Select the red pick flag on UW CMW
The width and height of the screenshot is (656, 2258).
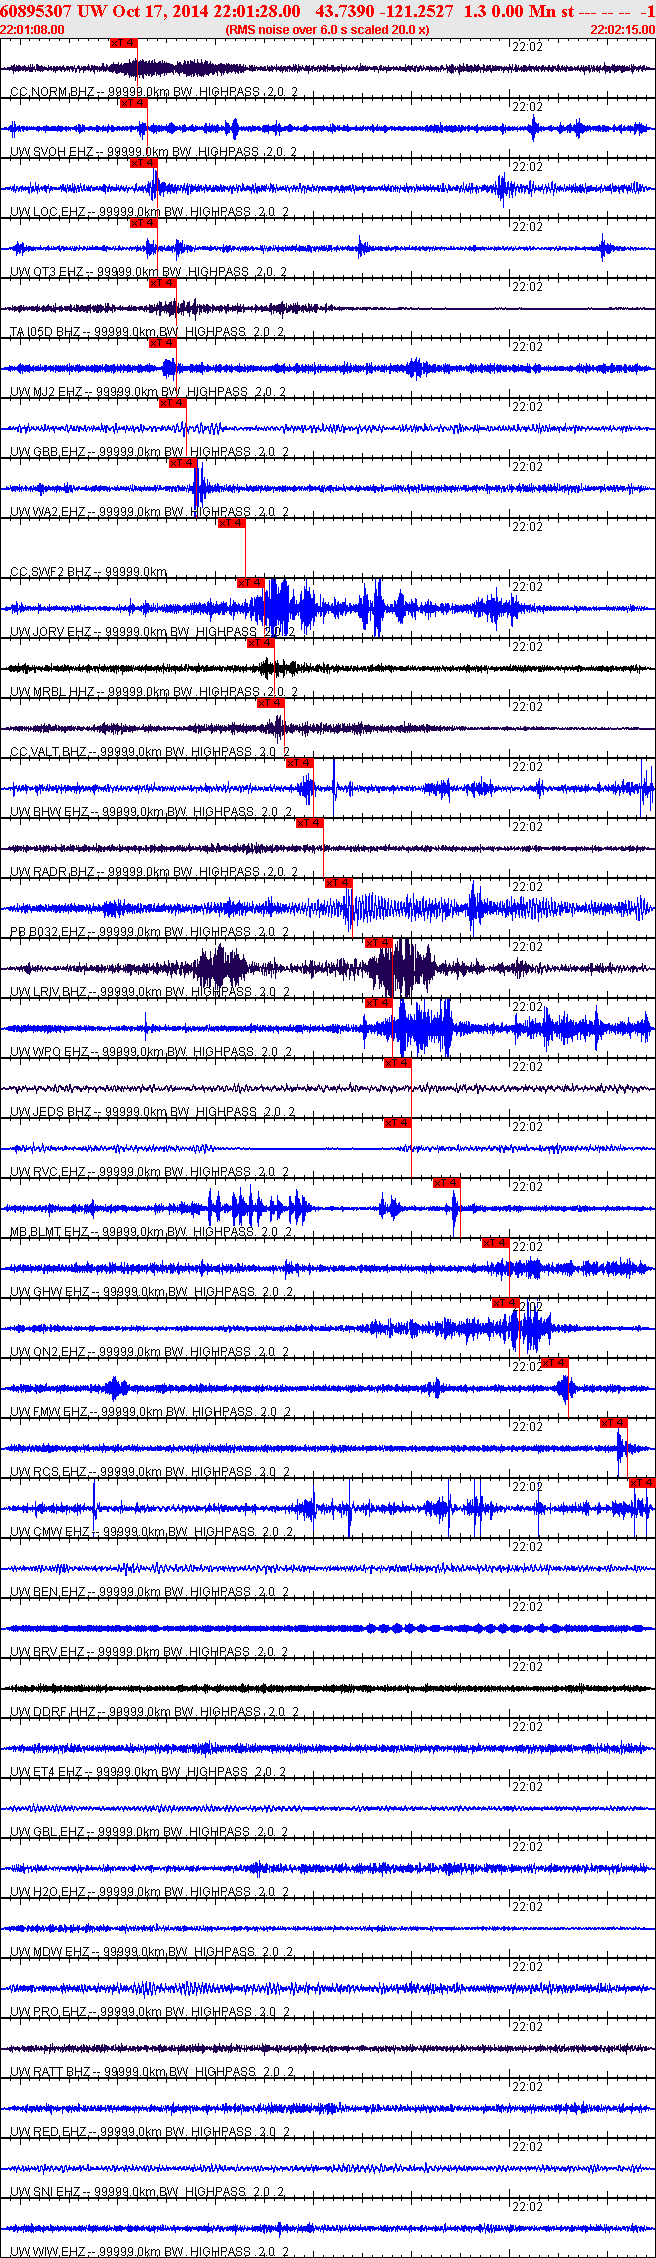642,1483
